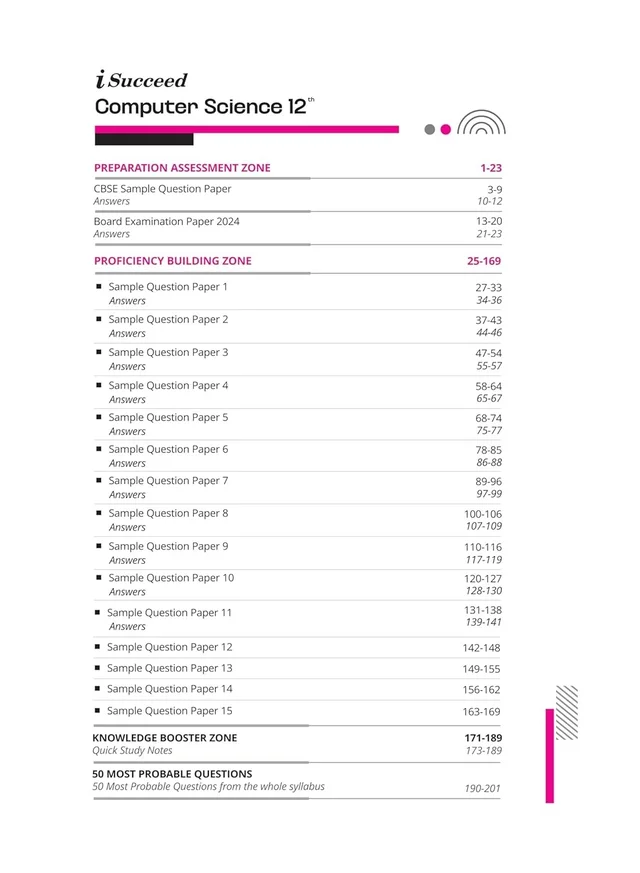Click the pink dot beside rainbow arcs
640x873 pixels.
tap(446, 129)
